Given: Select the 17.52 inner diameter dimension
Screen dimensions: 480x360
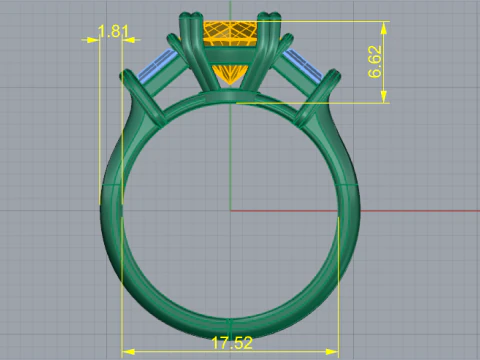Looking at the screenshot, I should click(232, 343).
